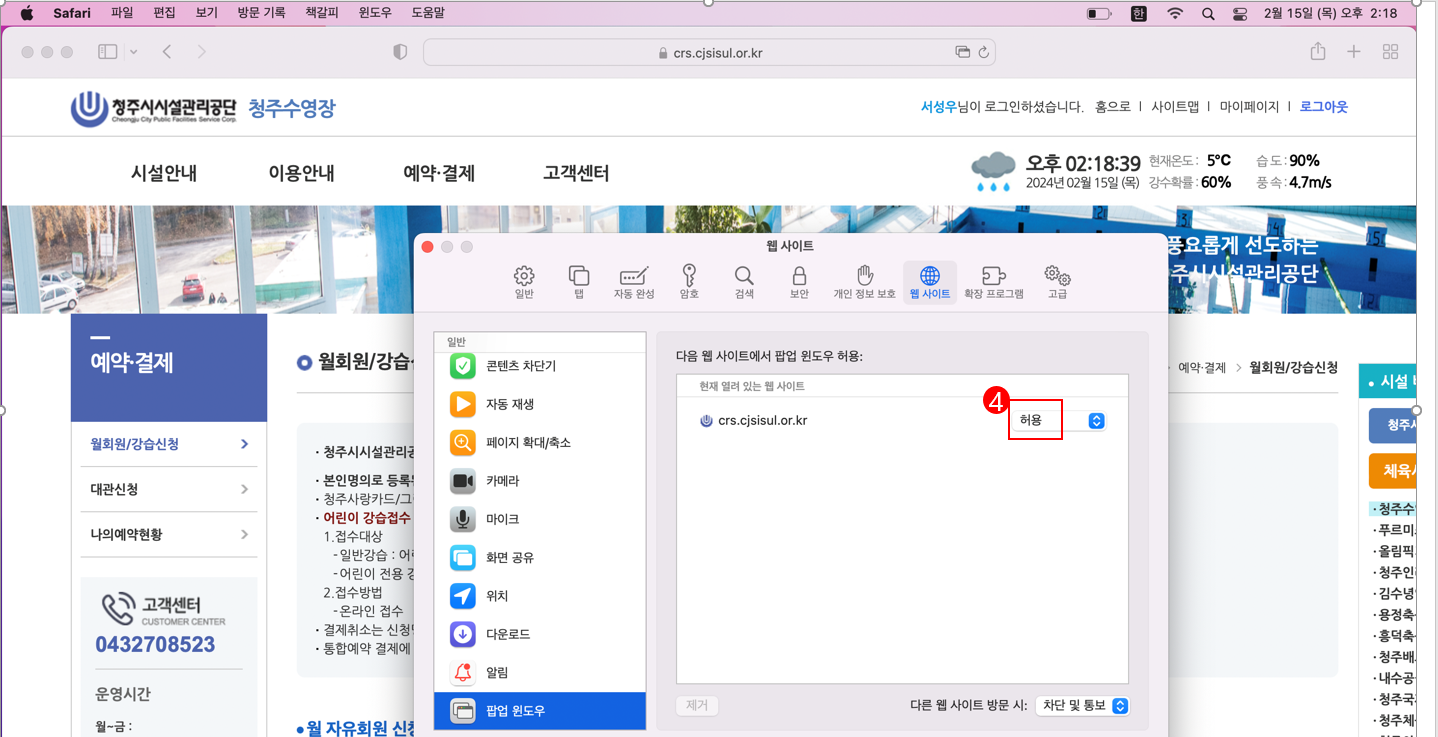Open the 보기 menu

point(206,13)
